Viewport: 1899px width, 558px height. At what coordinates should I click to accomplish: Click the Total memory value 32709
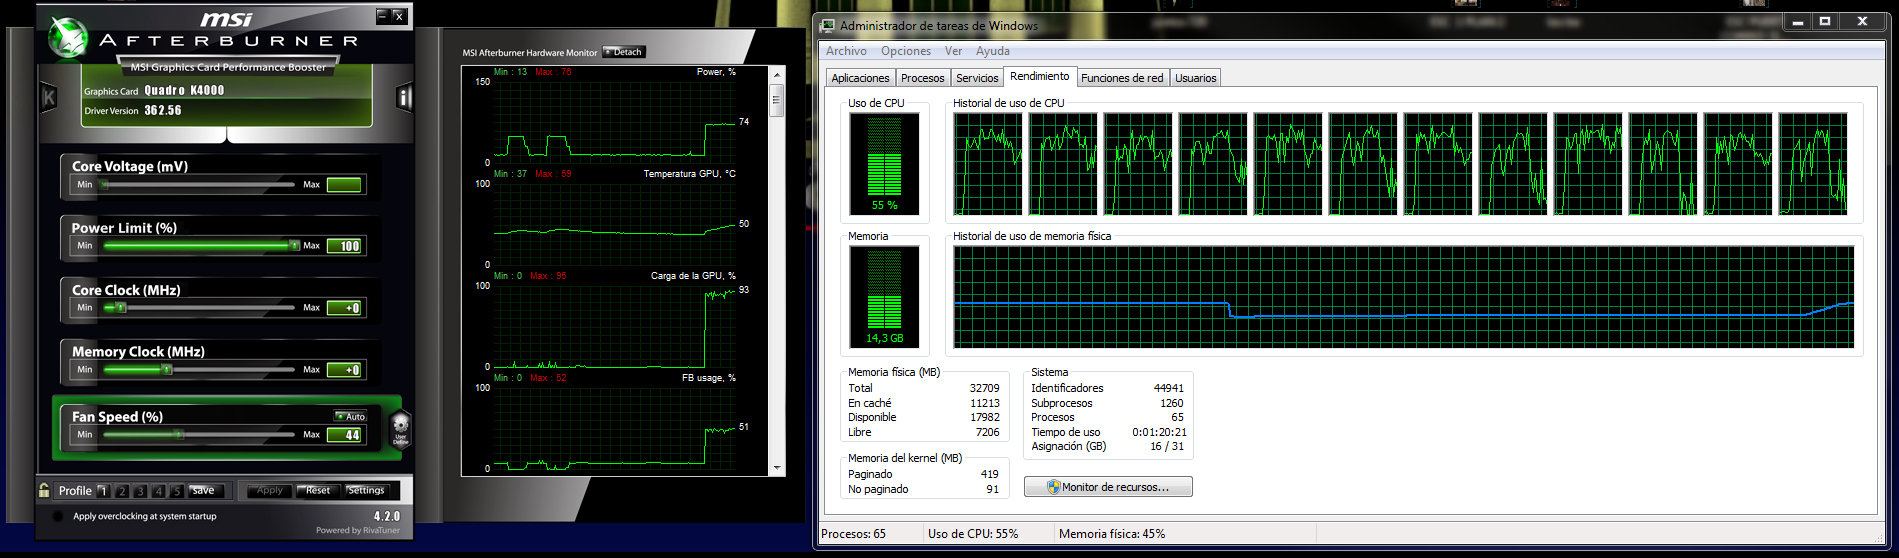(984, 388)
